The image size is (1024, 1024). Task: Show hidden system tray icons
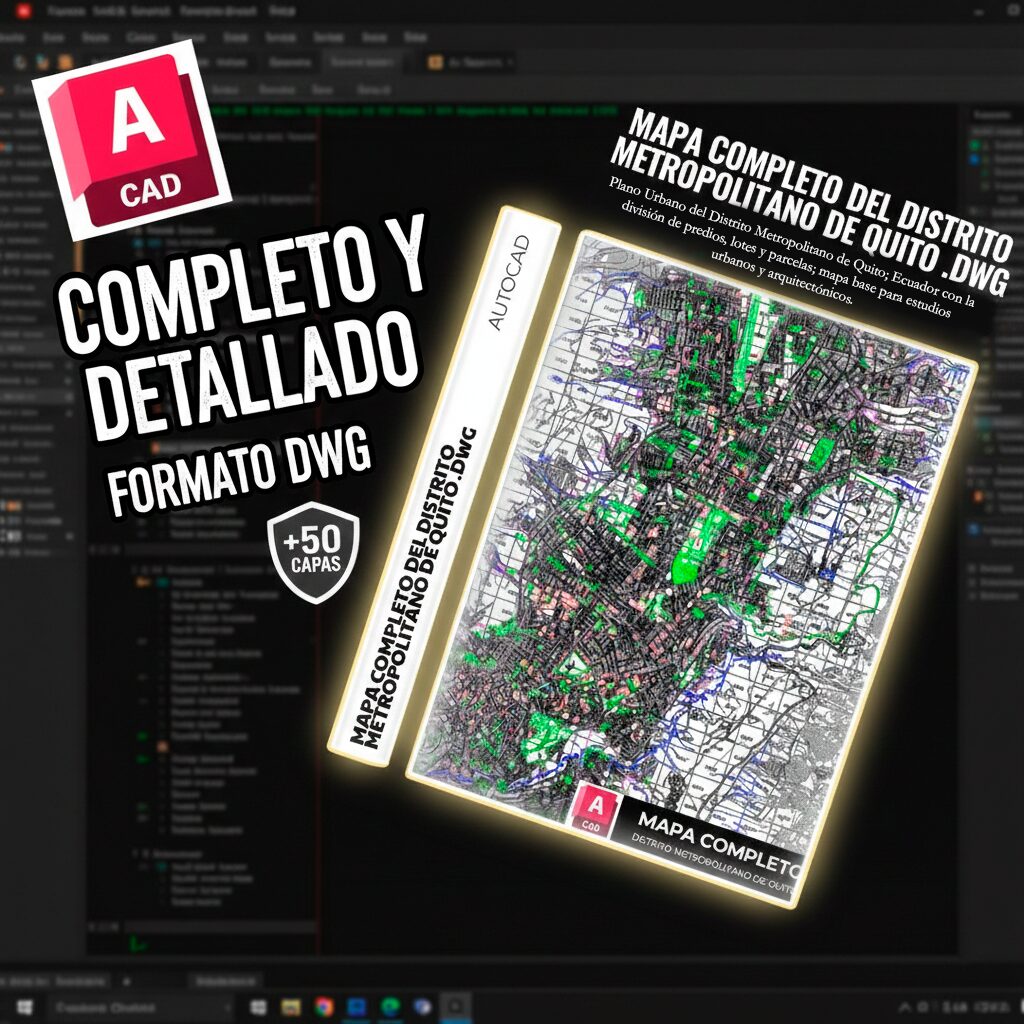[904, 1006]
